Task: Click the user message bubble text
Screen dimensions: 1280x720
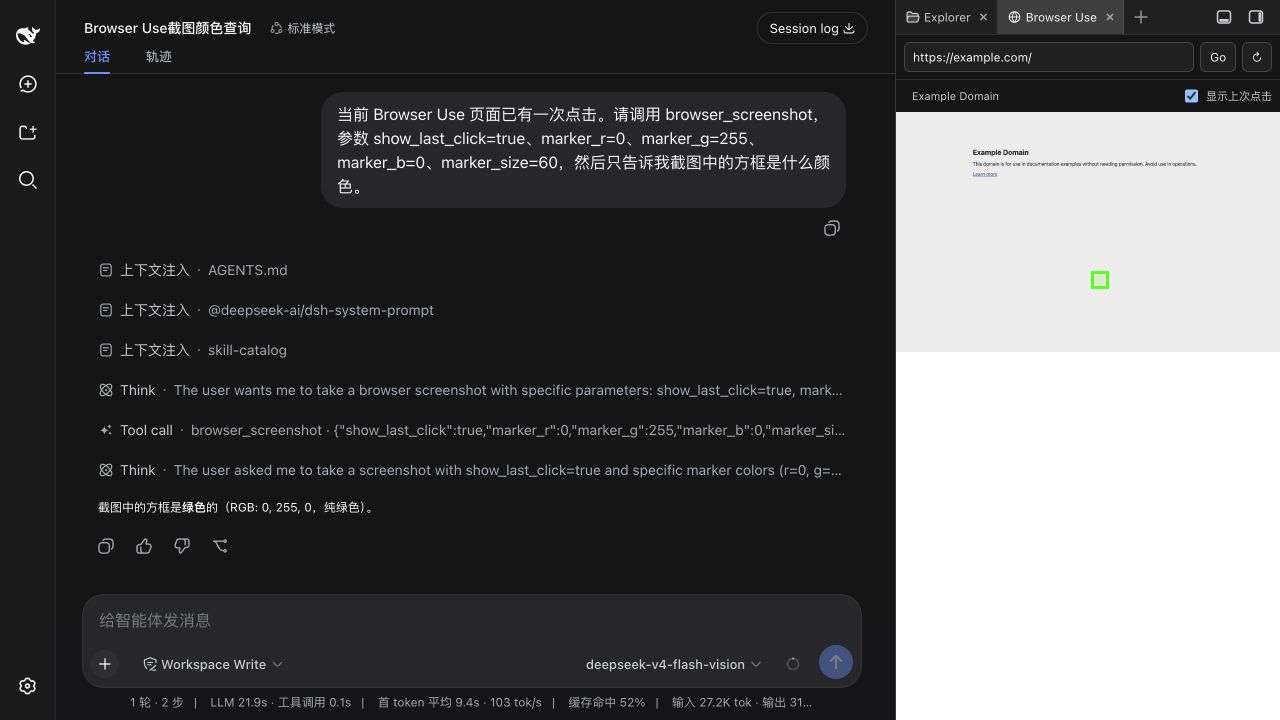Action: coord(583,150)
